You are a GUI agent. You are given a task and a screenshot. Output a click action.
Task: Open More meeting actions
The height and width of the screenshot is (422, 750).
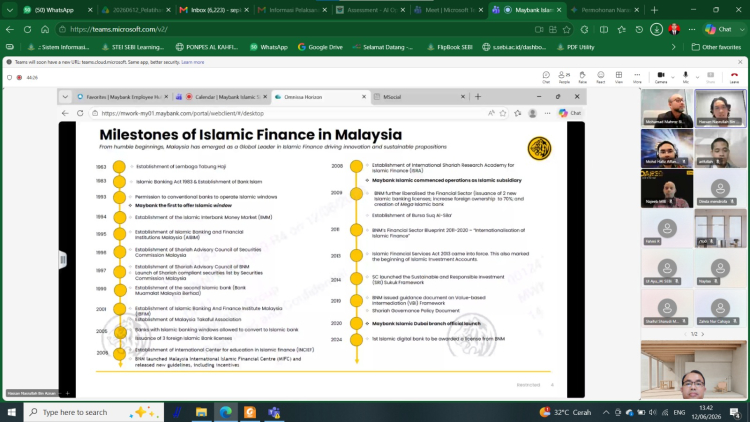click(637, 77)
